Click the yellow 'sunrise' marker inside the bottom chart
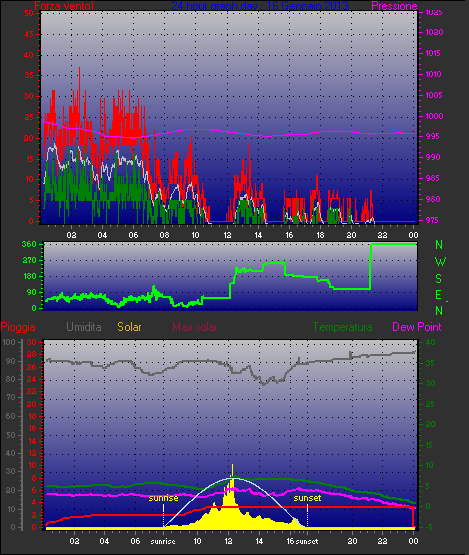 163,498
